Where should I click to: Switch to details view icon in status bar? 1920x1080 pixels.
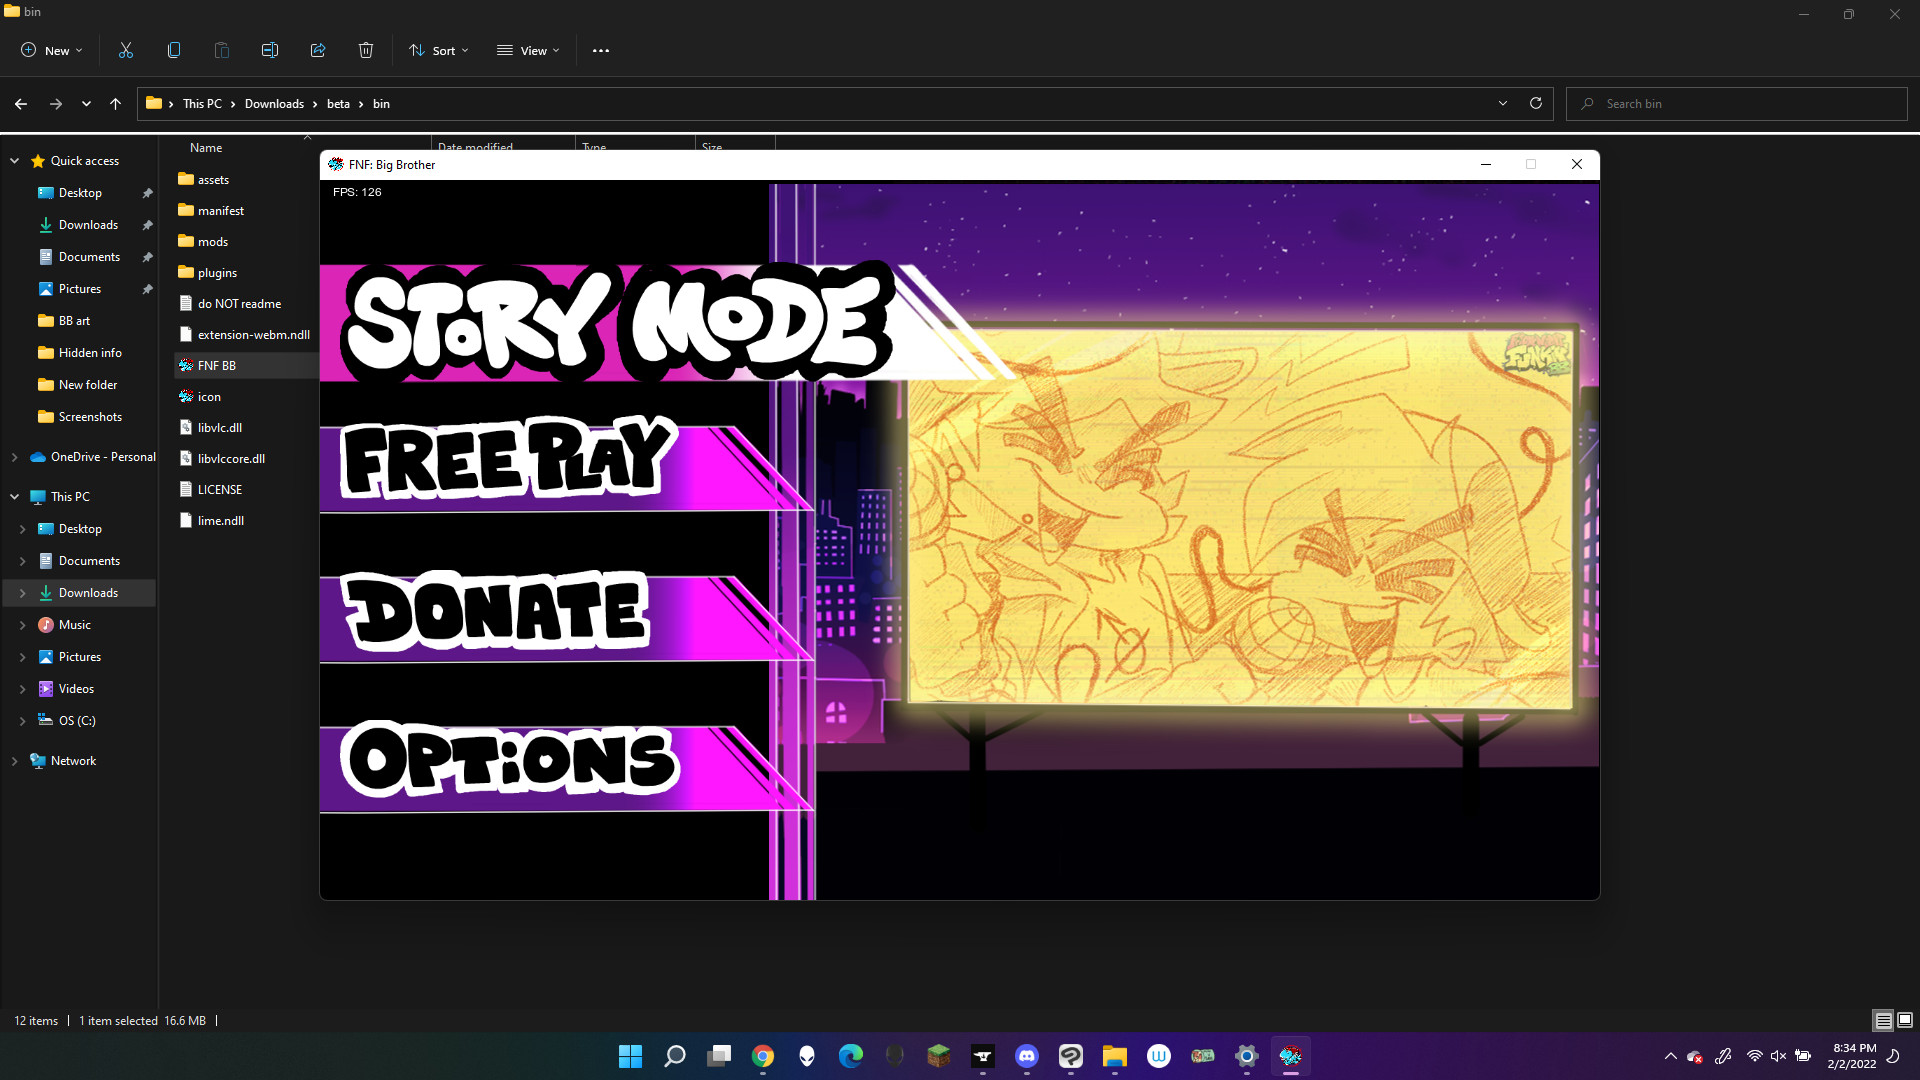coord(1883,1021)
